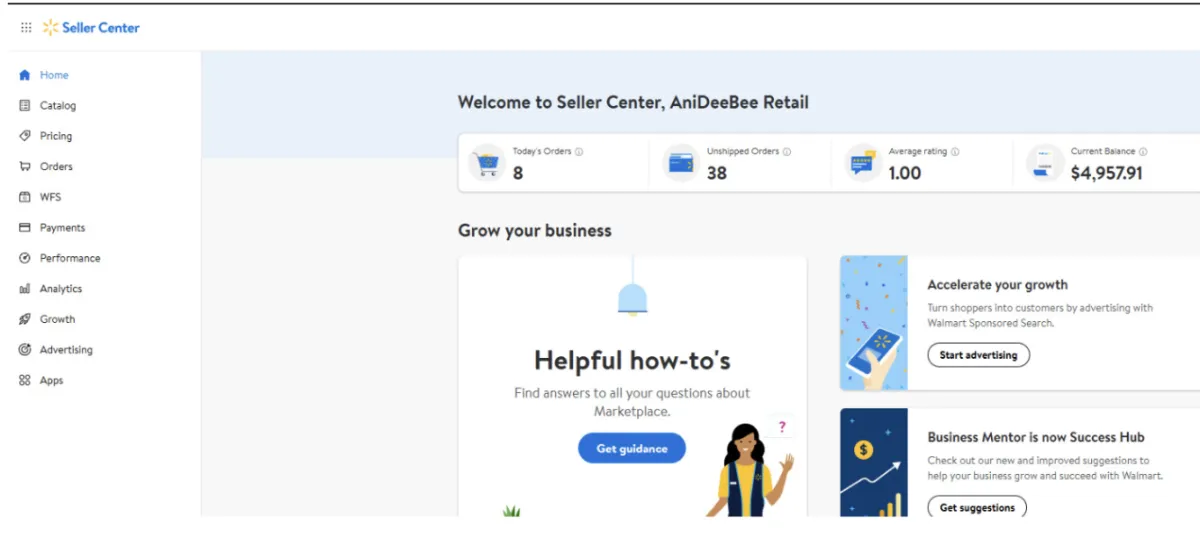Click the Today's Orders value 8

[518, 173]
